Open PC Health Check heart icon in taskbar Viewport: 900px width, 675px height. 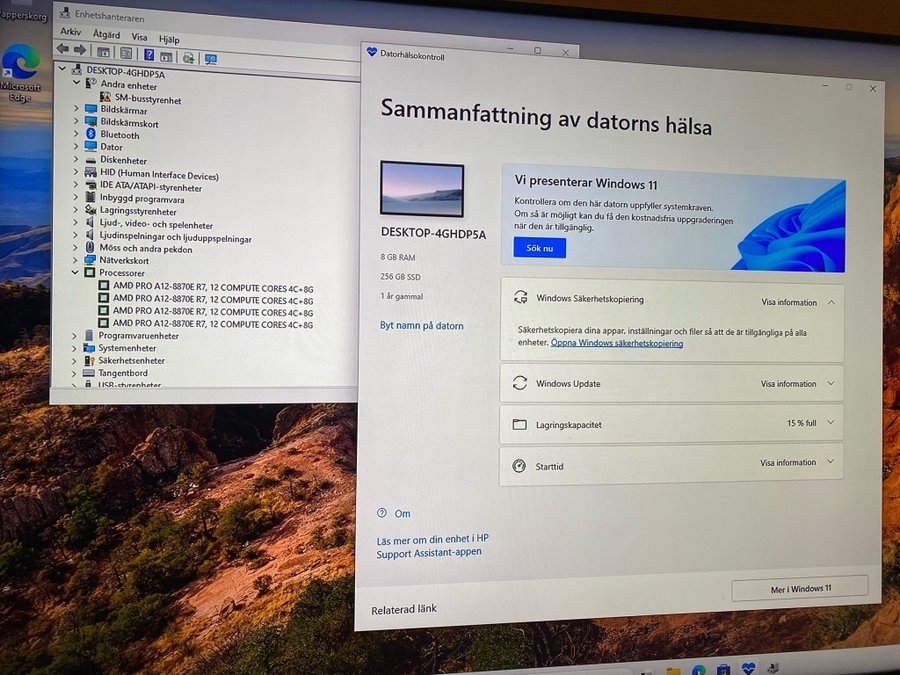749,667
